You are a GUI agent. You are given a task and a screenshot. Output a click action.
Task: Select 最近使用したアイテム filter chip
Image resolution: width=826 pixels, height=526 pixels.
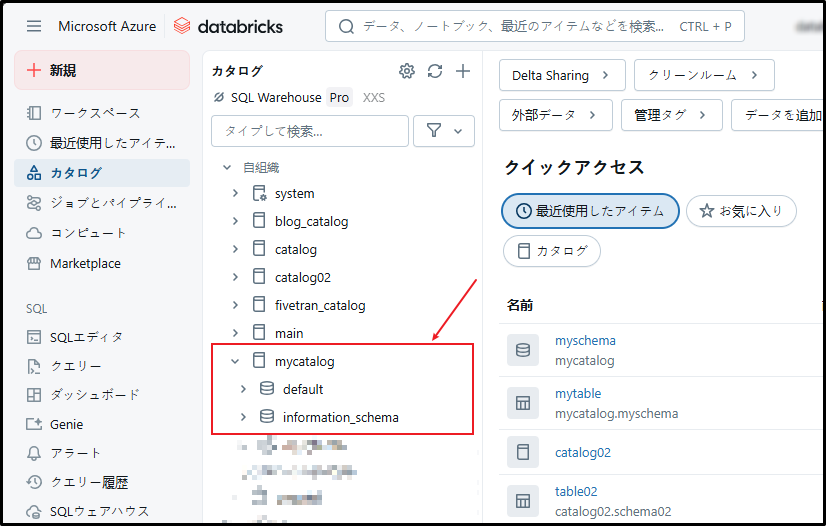(x=590, y=211)
